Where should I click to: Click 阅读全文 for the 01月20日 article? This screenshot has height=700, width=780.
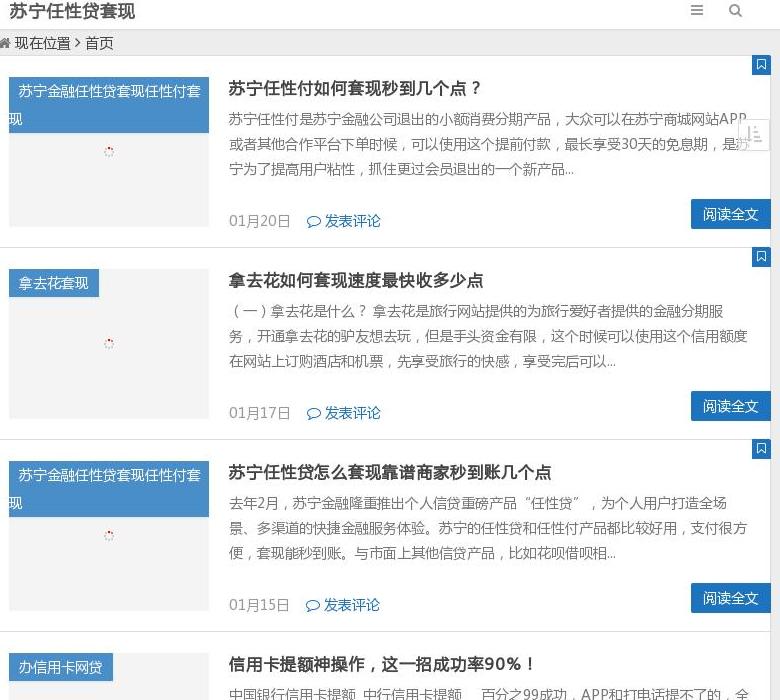coord(730,214)
